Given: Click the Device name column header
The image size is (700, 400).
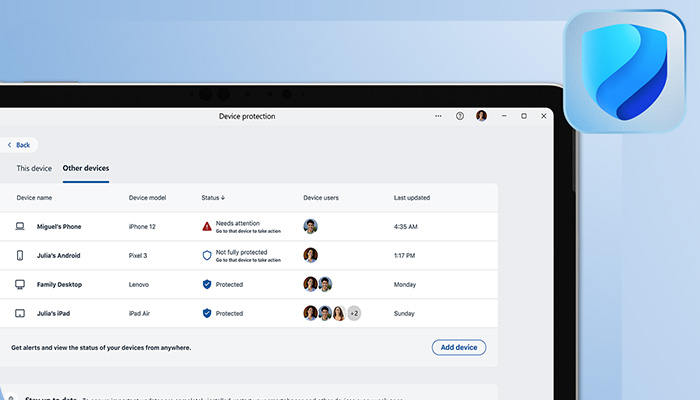Looking at the screenshot, I should (34, 198).
